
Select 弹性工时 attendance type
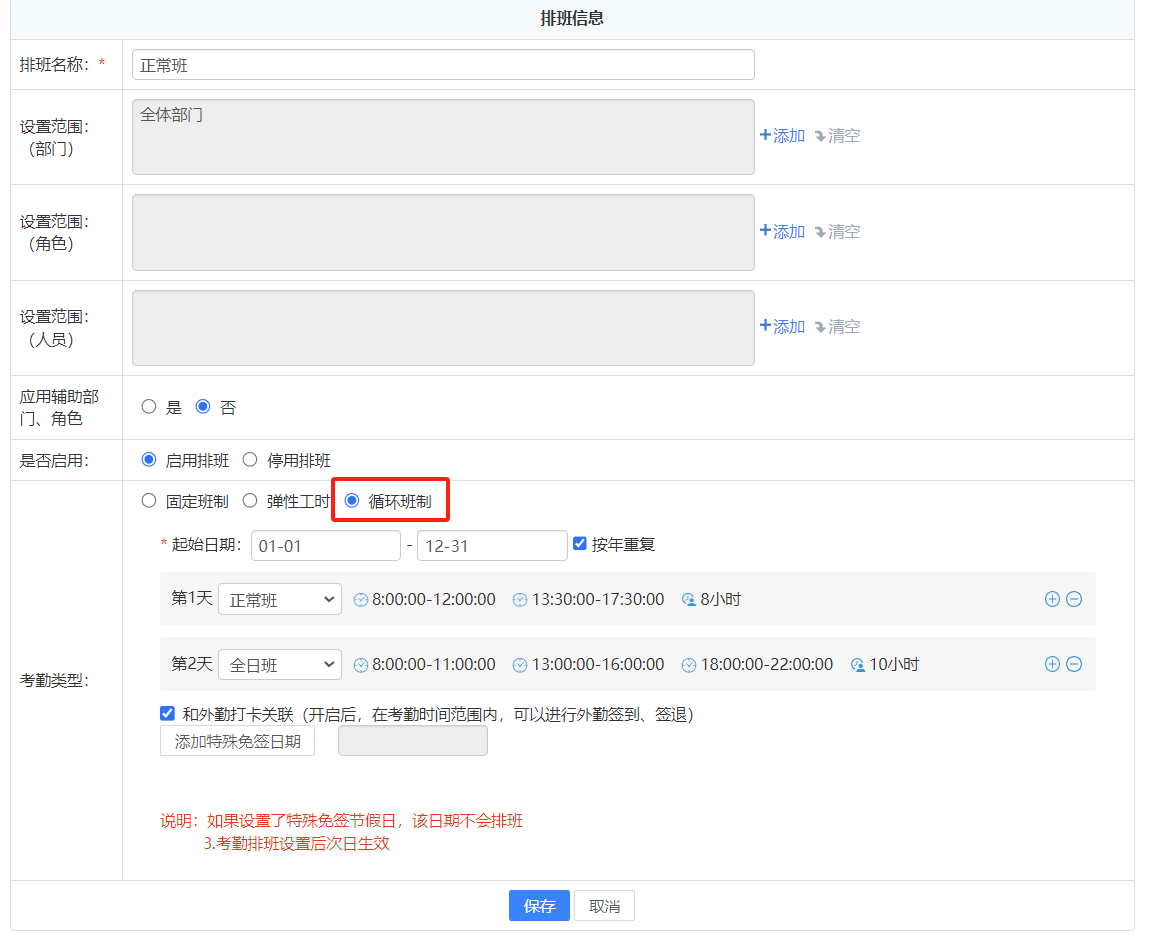(x=250, y=501)
